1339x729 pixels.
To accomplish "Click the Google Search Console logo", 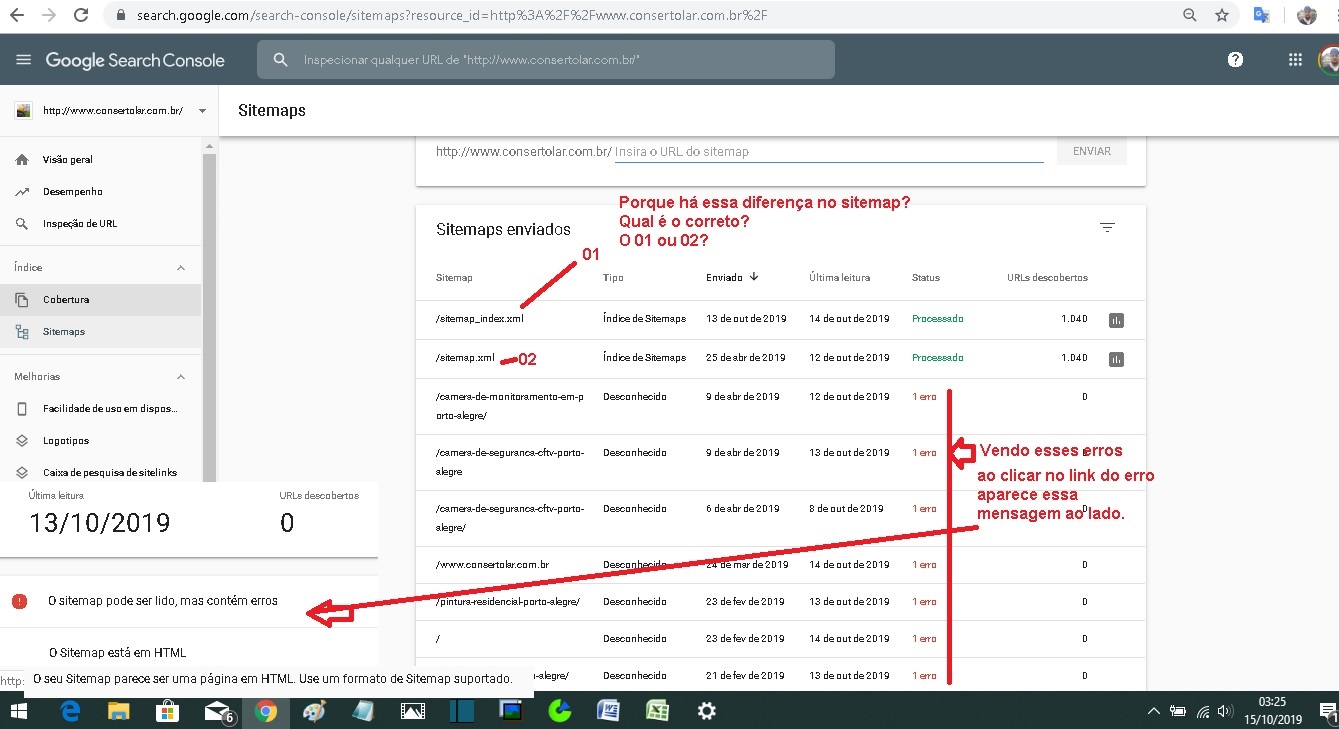I will 135,60.
